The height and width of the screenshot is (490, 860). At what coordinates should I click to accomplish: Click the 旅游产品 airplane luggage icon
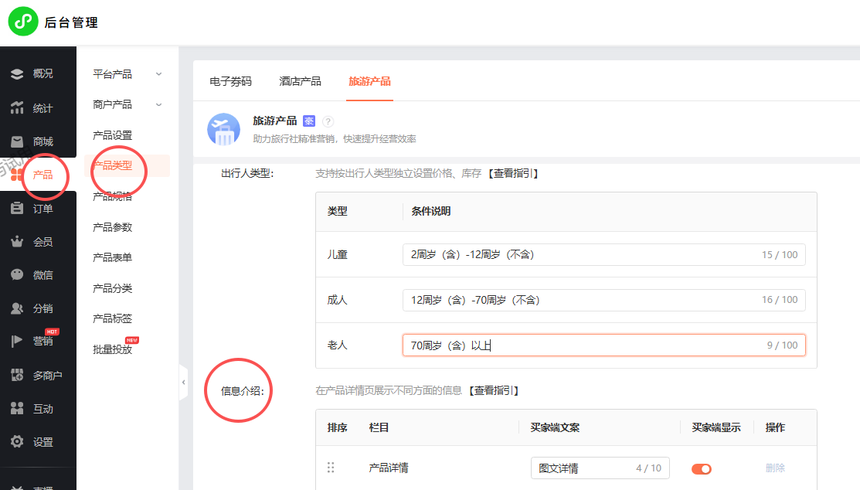point(223,129)
